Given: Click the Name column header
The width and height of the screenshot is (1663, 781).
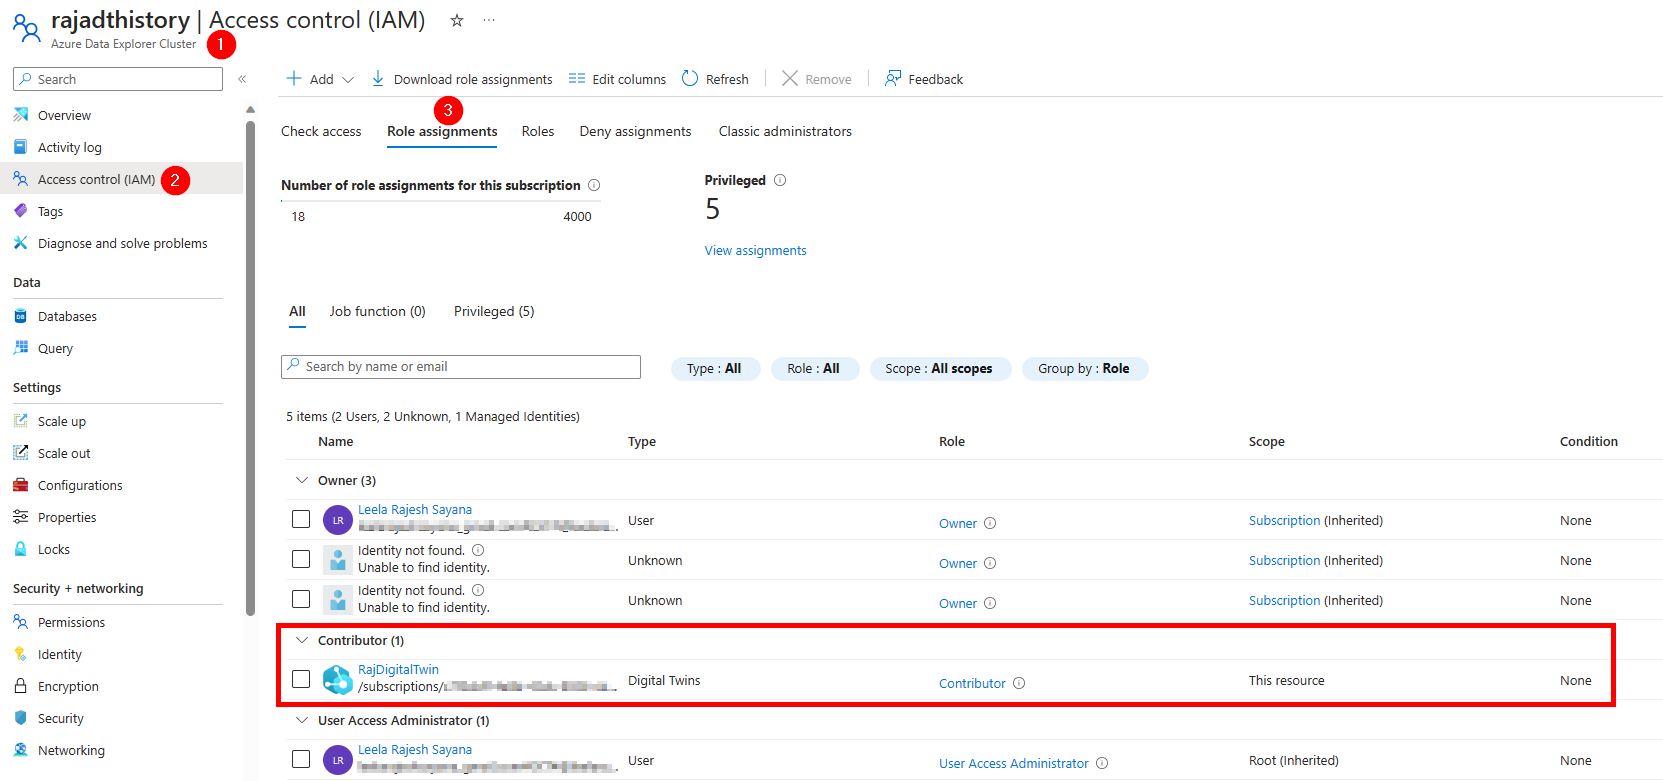Looking at the screenshot, I should [x=336, y=441].
